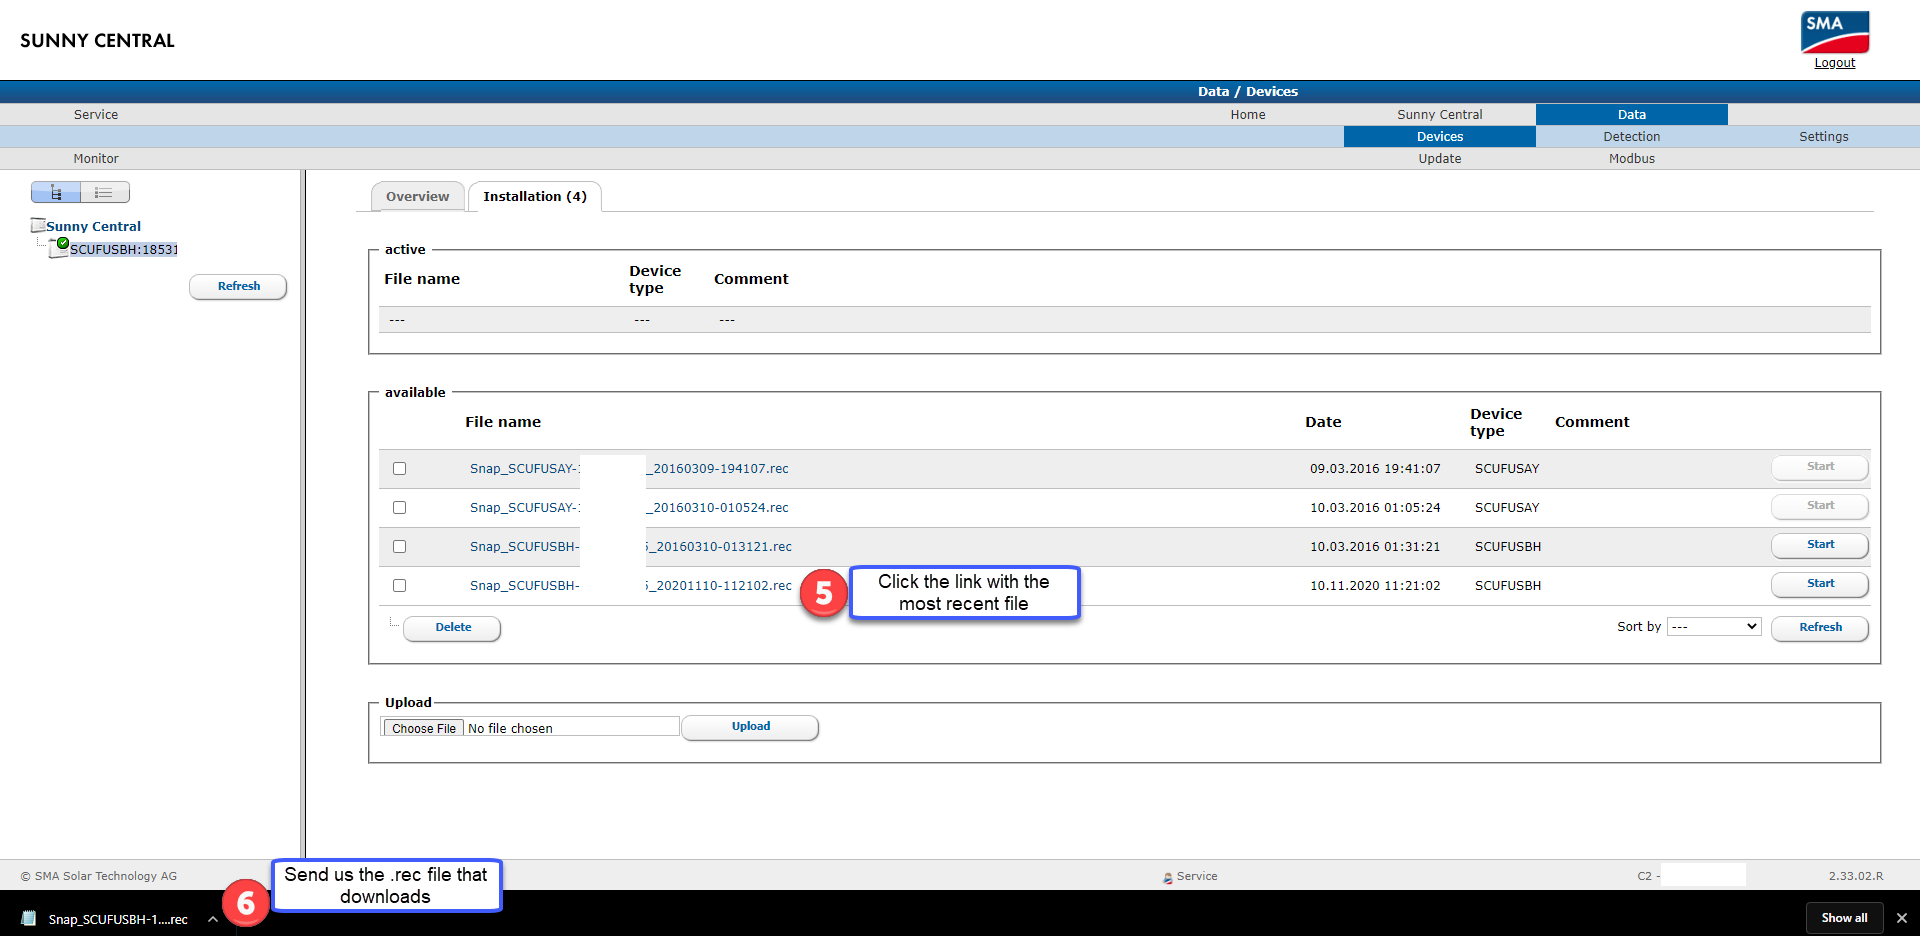Viewport: 1920px width, 936px height.
Task: Click Date column header
Action: coord(1323,422)
